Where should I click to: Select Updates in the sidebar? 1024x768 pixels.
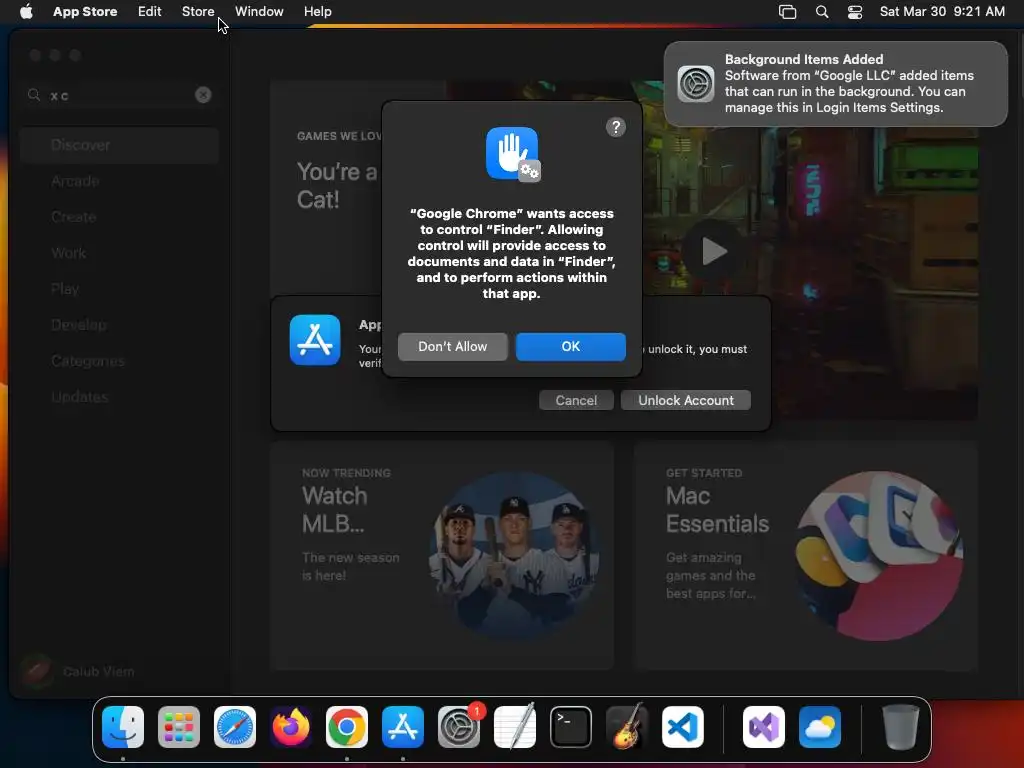(120, 396)
